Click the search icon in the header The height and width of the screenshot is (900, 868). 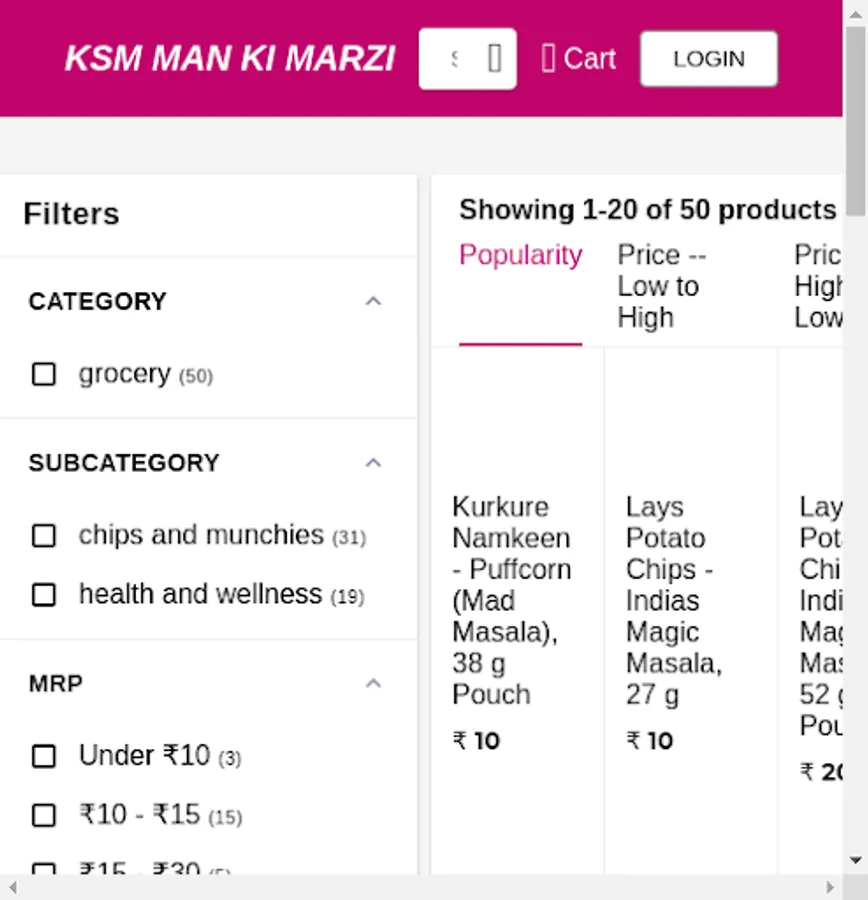coord(494,59)
